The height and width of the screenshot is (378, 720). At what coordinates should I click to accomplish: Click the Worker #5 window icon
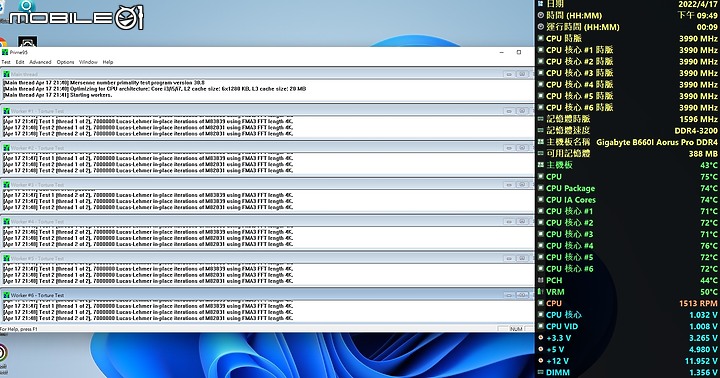pos(6,258)
